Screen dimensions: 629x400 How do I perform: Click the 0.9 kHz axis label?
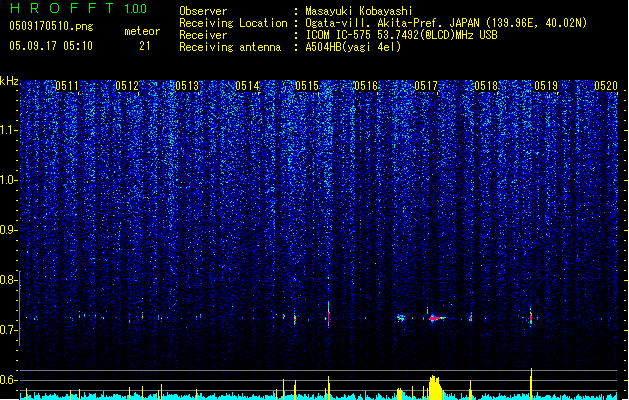click(9, 230)
